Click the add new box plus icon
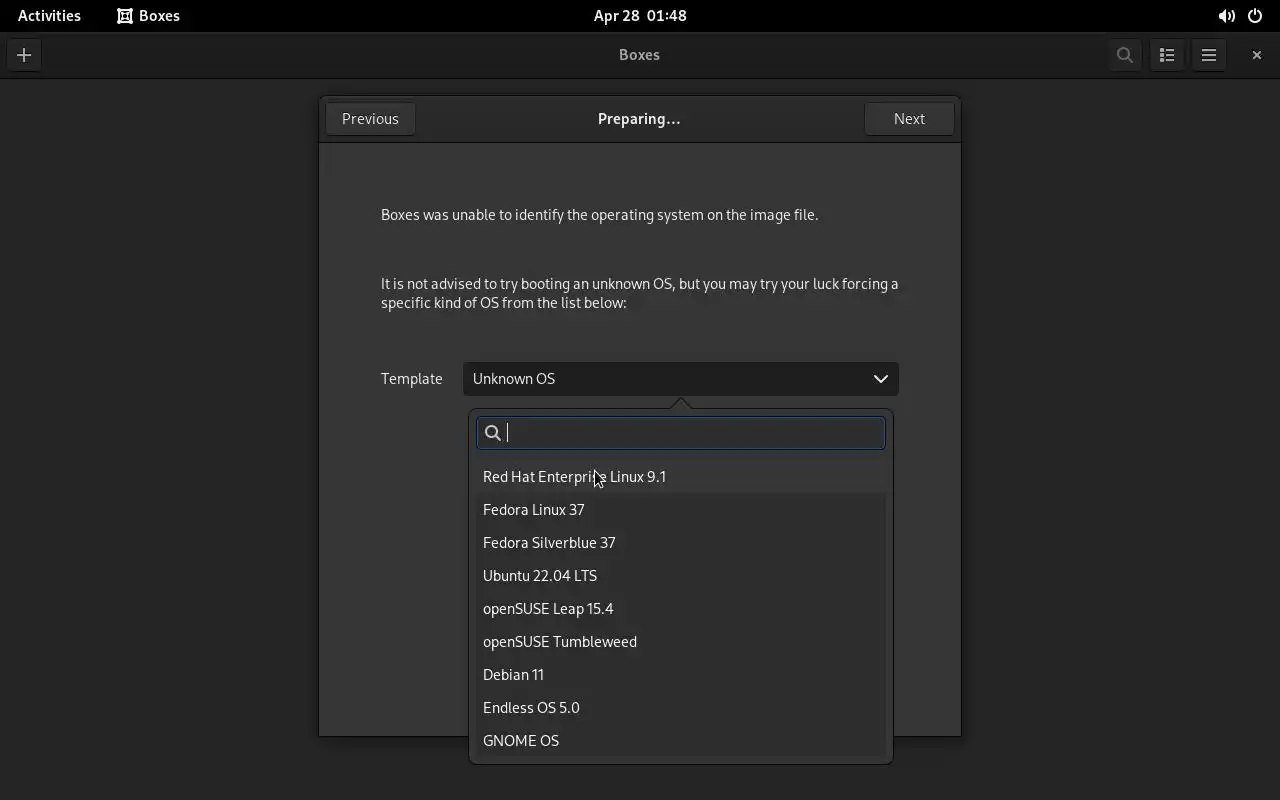The width and height of the screenshot is (1280, 800). coord(24,55)
